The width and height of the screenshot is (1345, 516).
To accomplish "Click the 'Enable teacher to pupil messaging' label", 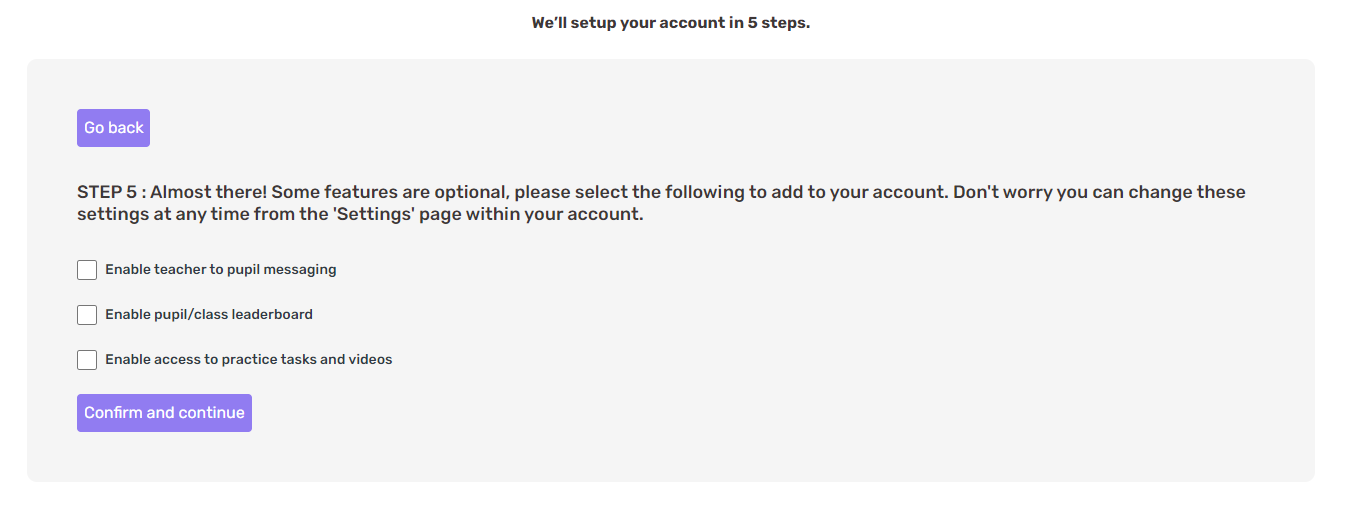I will pyautogui.click(x=221, y=270).
